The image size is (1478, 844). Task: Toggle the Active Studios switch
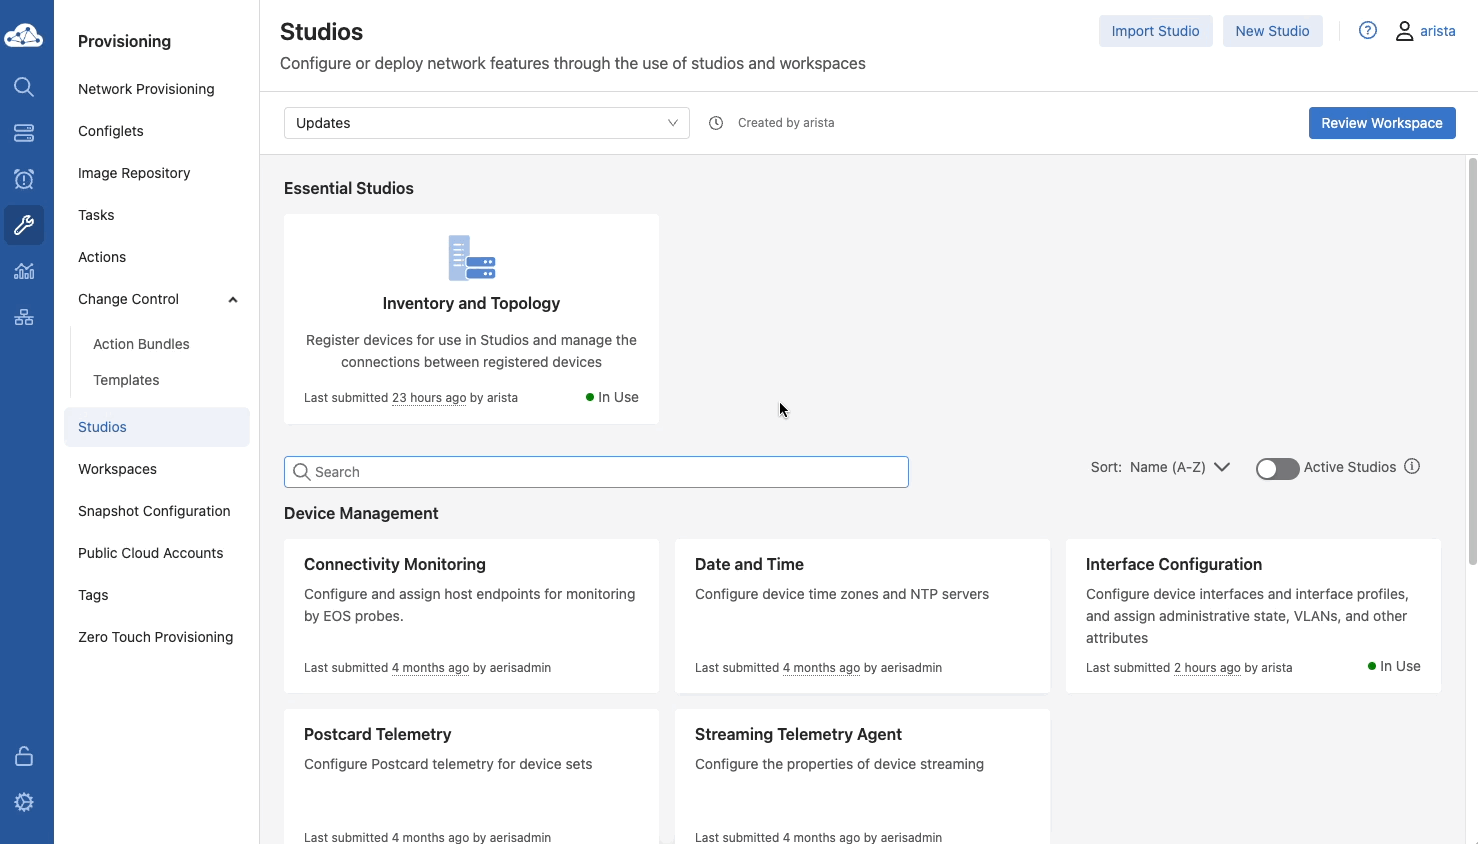coord(1277,468)
